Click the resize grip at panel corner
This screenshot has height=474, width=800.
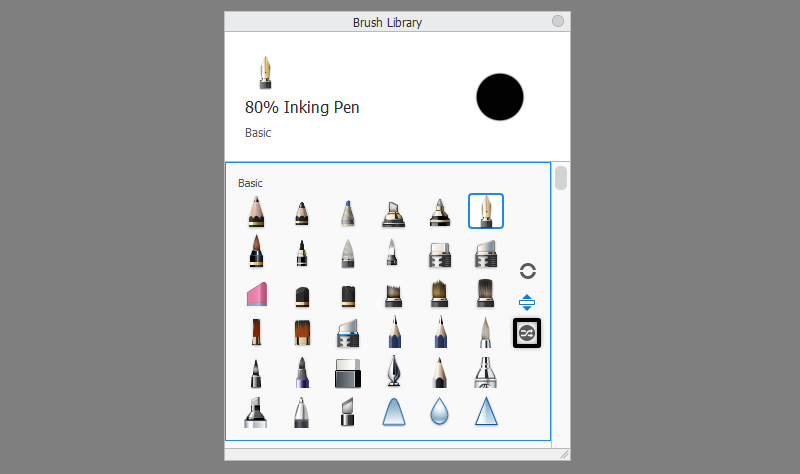tap(564, 454)
